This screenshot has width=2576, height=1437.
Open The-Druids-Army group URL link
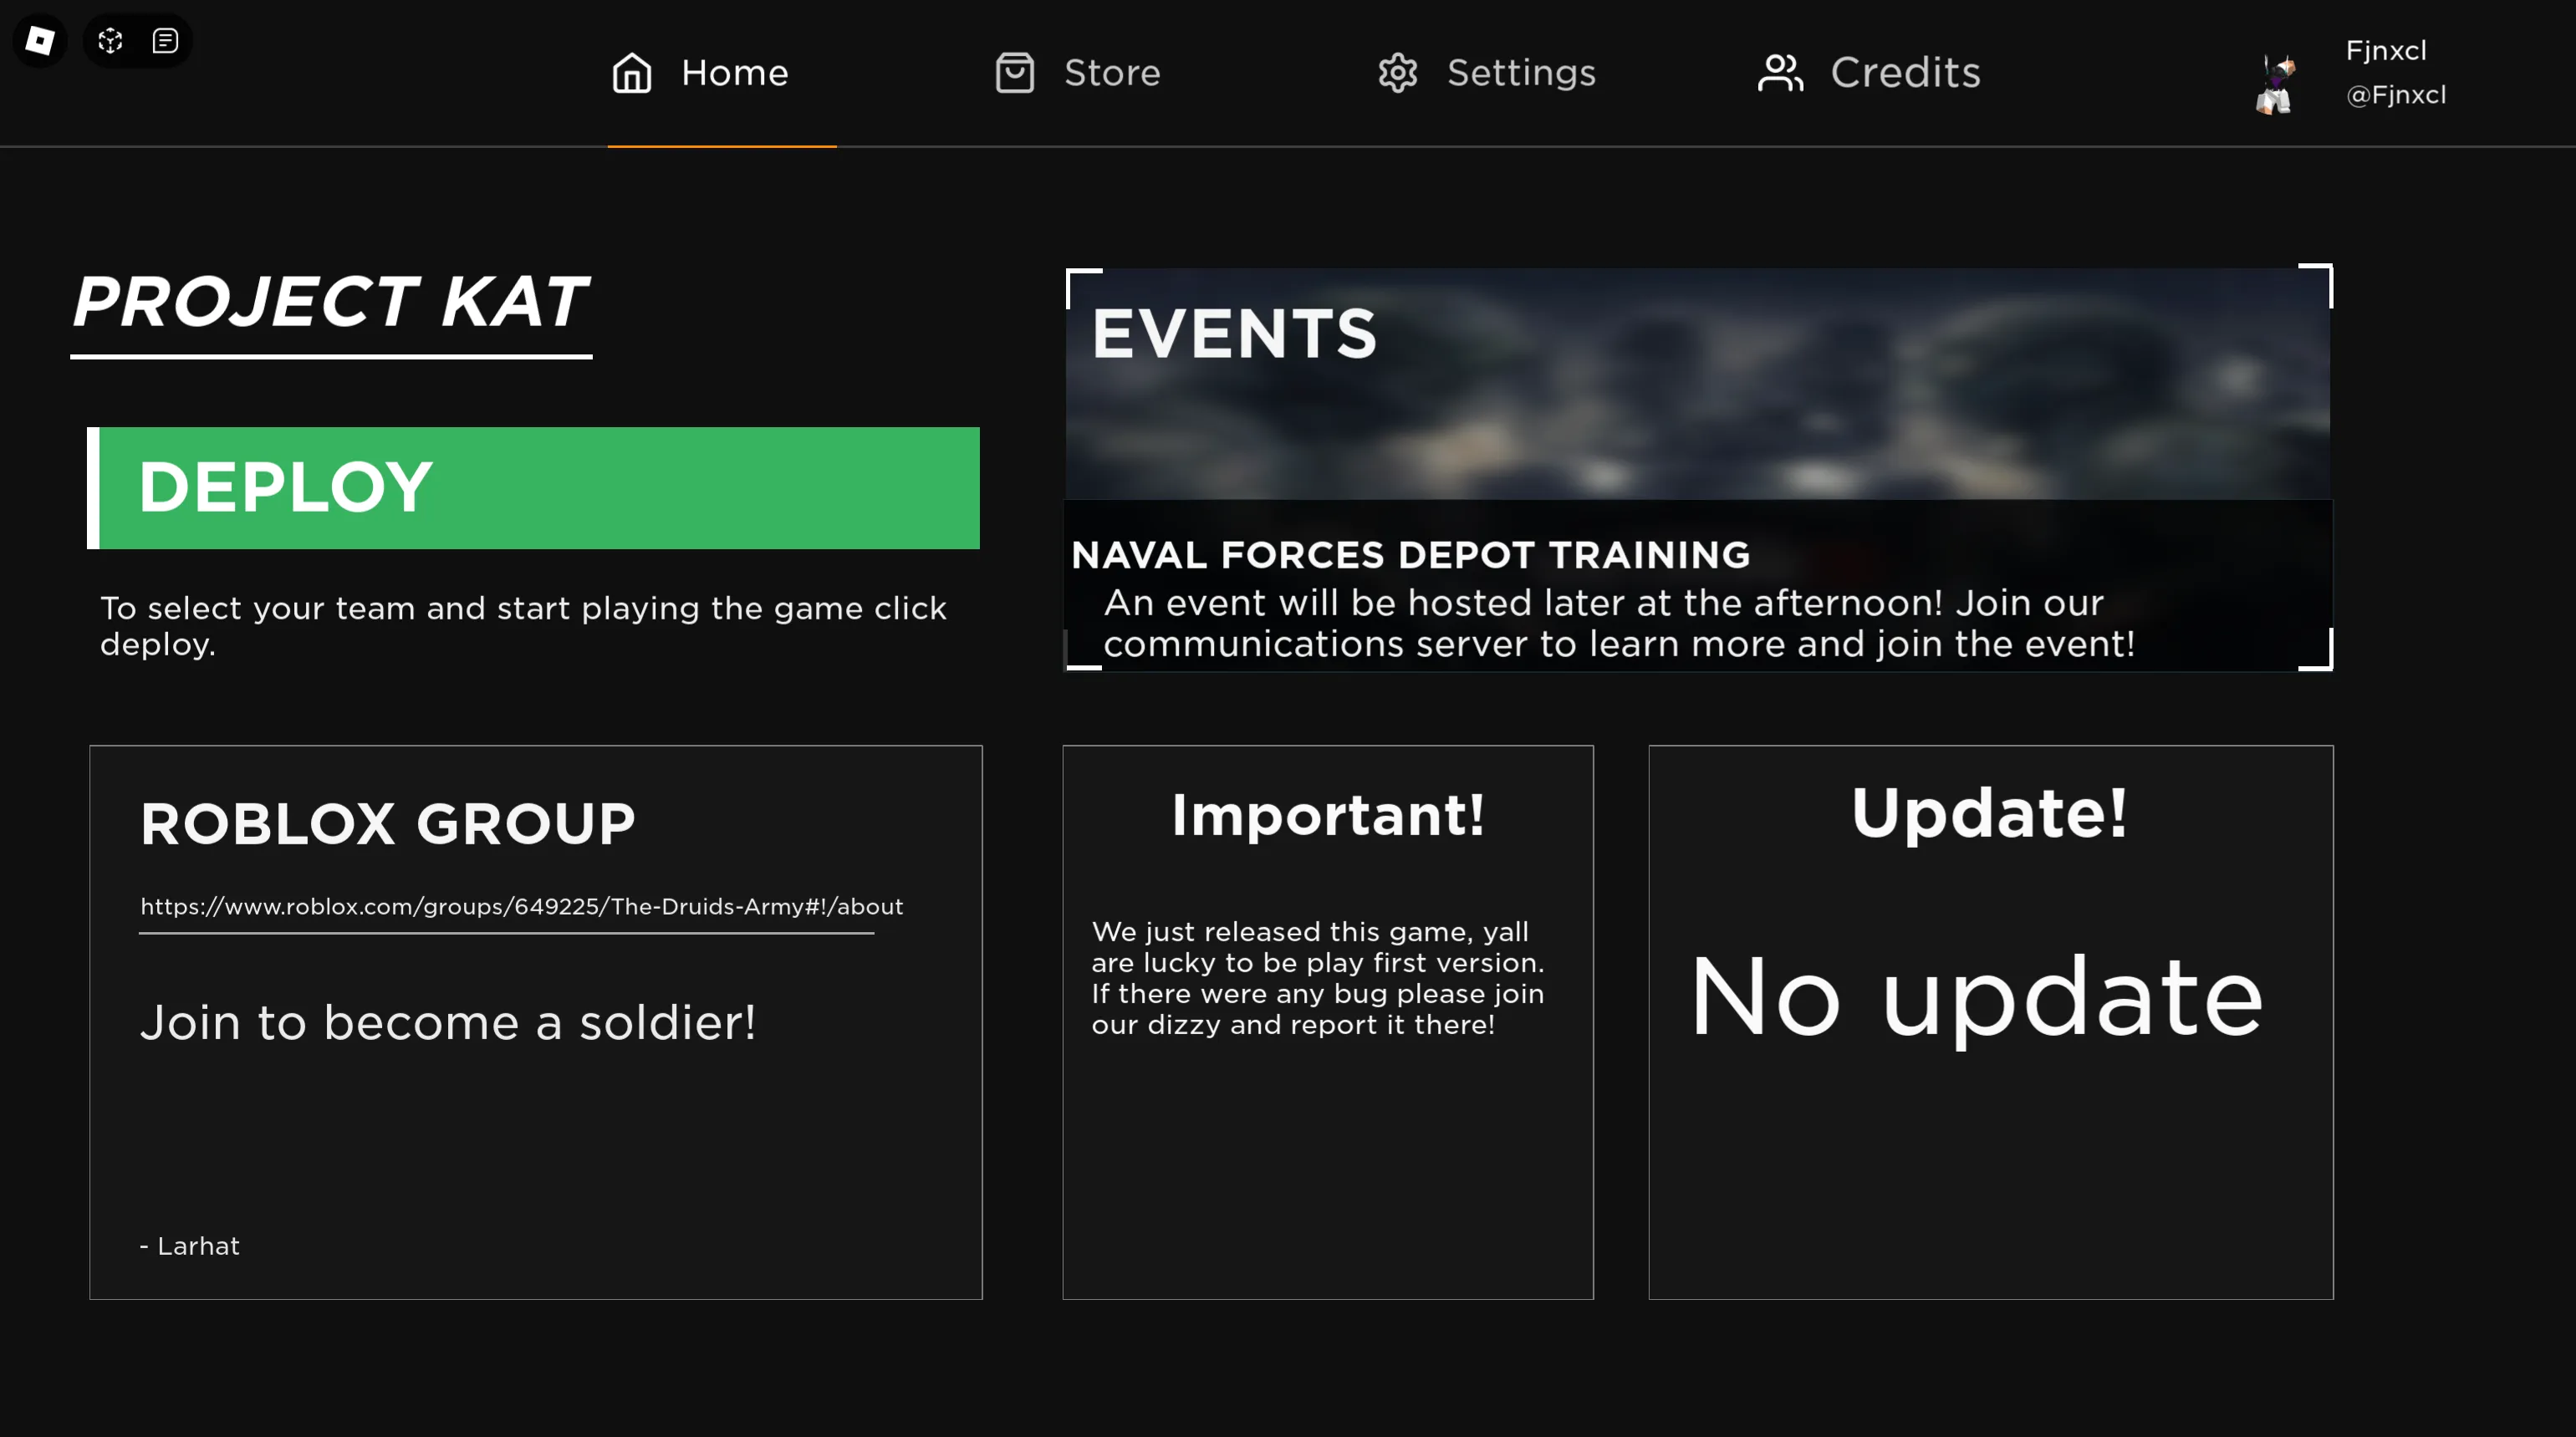(521, 906)
